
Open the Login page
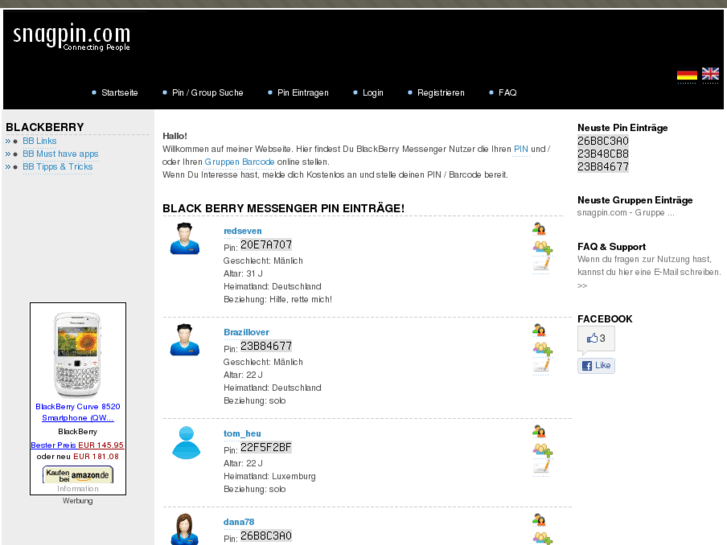point(373,93)
